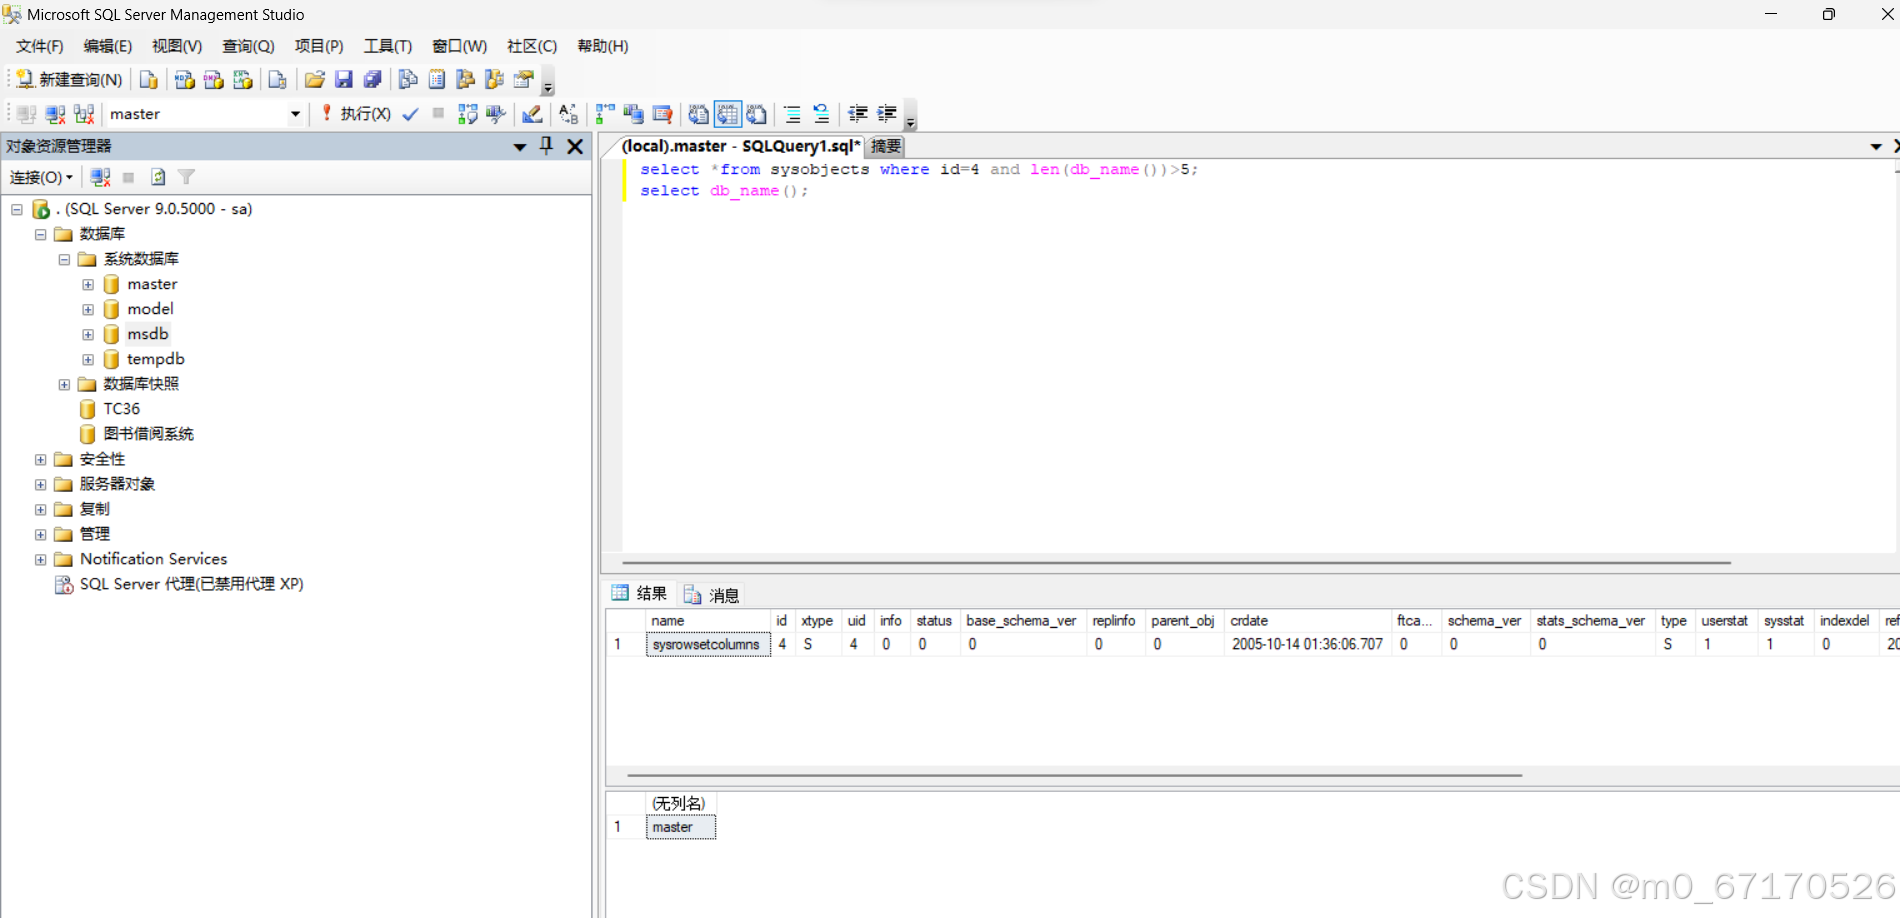Click the Summary page toolbar icon
The height and width of the screenshot is (918, 1900).
point(437,80)
